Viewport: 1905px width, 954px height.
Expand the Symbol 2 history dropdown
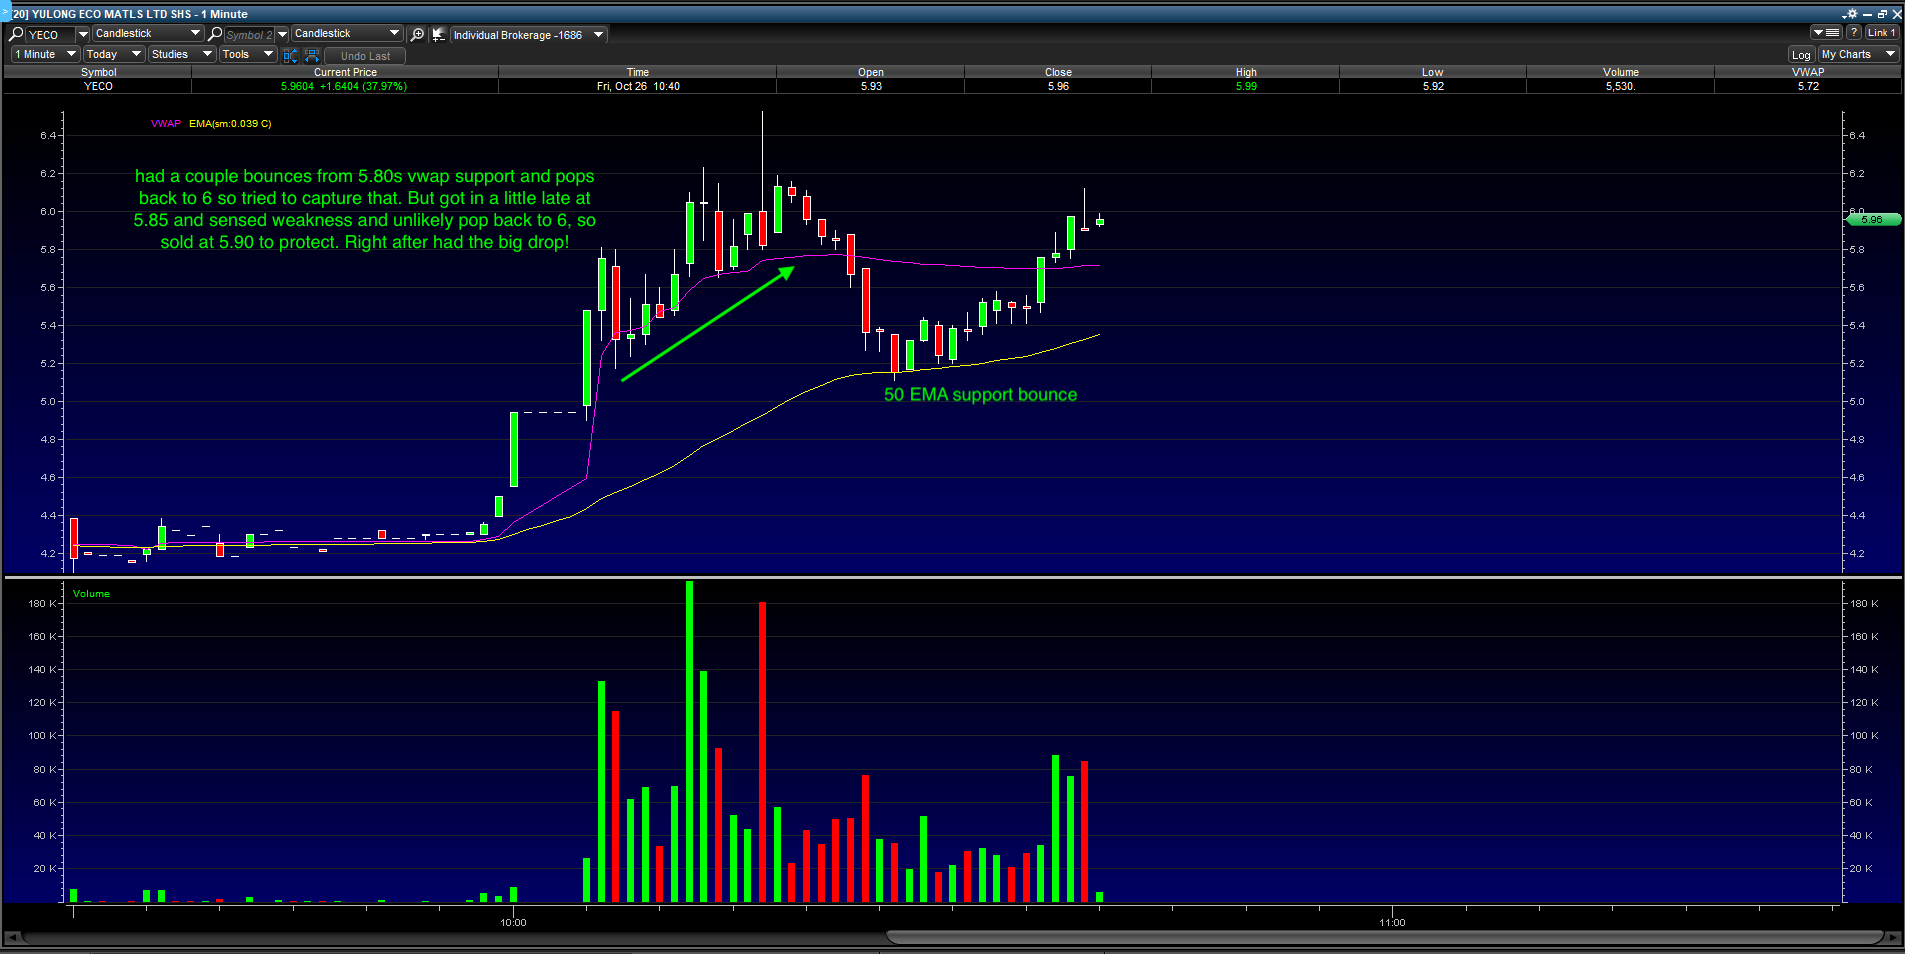click(x=282, y=34)
